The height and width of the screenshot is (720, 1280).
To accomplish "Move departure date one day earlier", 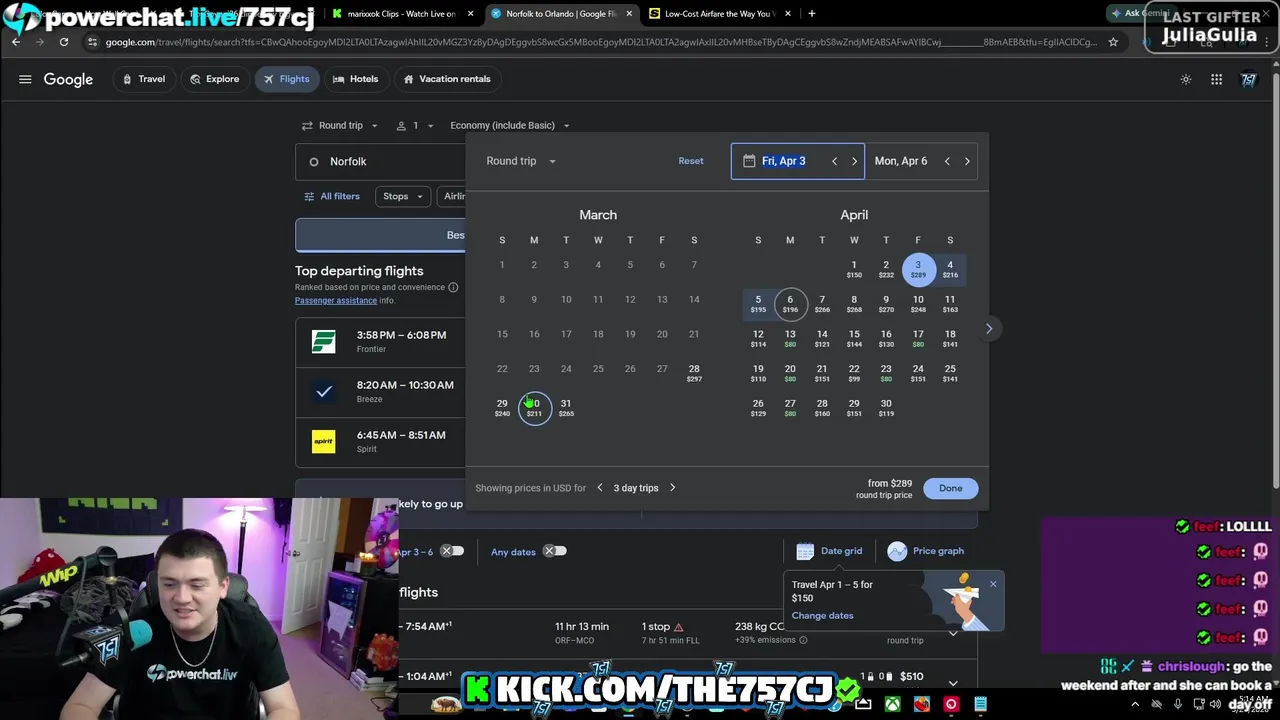I will 835,161.
